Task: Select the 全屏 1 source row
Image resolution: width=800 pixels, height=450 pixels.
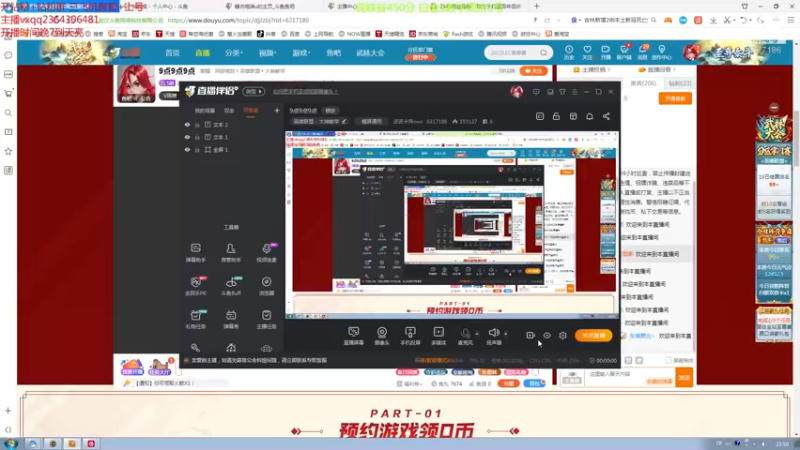Action: 232,149
